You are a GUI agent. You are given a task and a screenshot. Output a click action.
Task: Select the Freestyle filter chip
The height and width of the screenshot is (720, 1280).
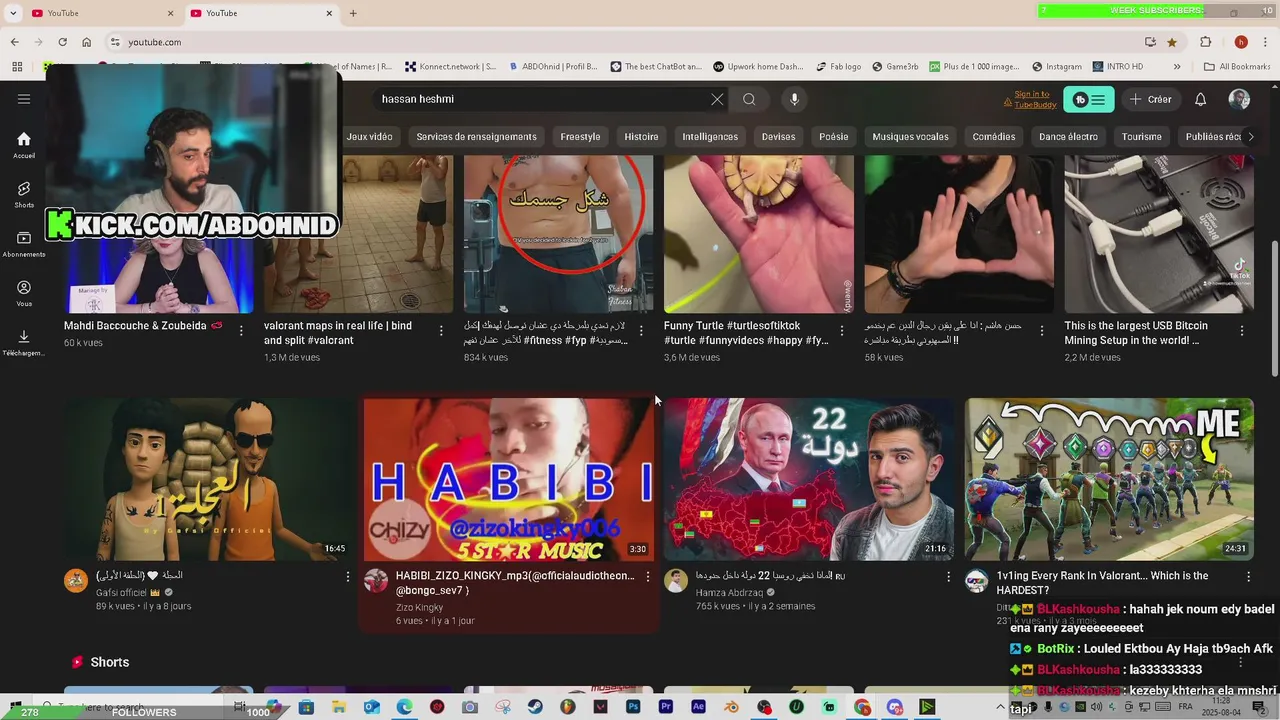(x=580, y=137)
